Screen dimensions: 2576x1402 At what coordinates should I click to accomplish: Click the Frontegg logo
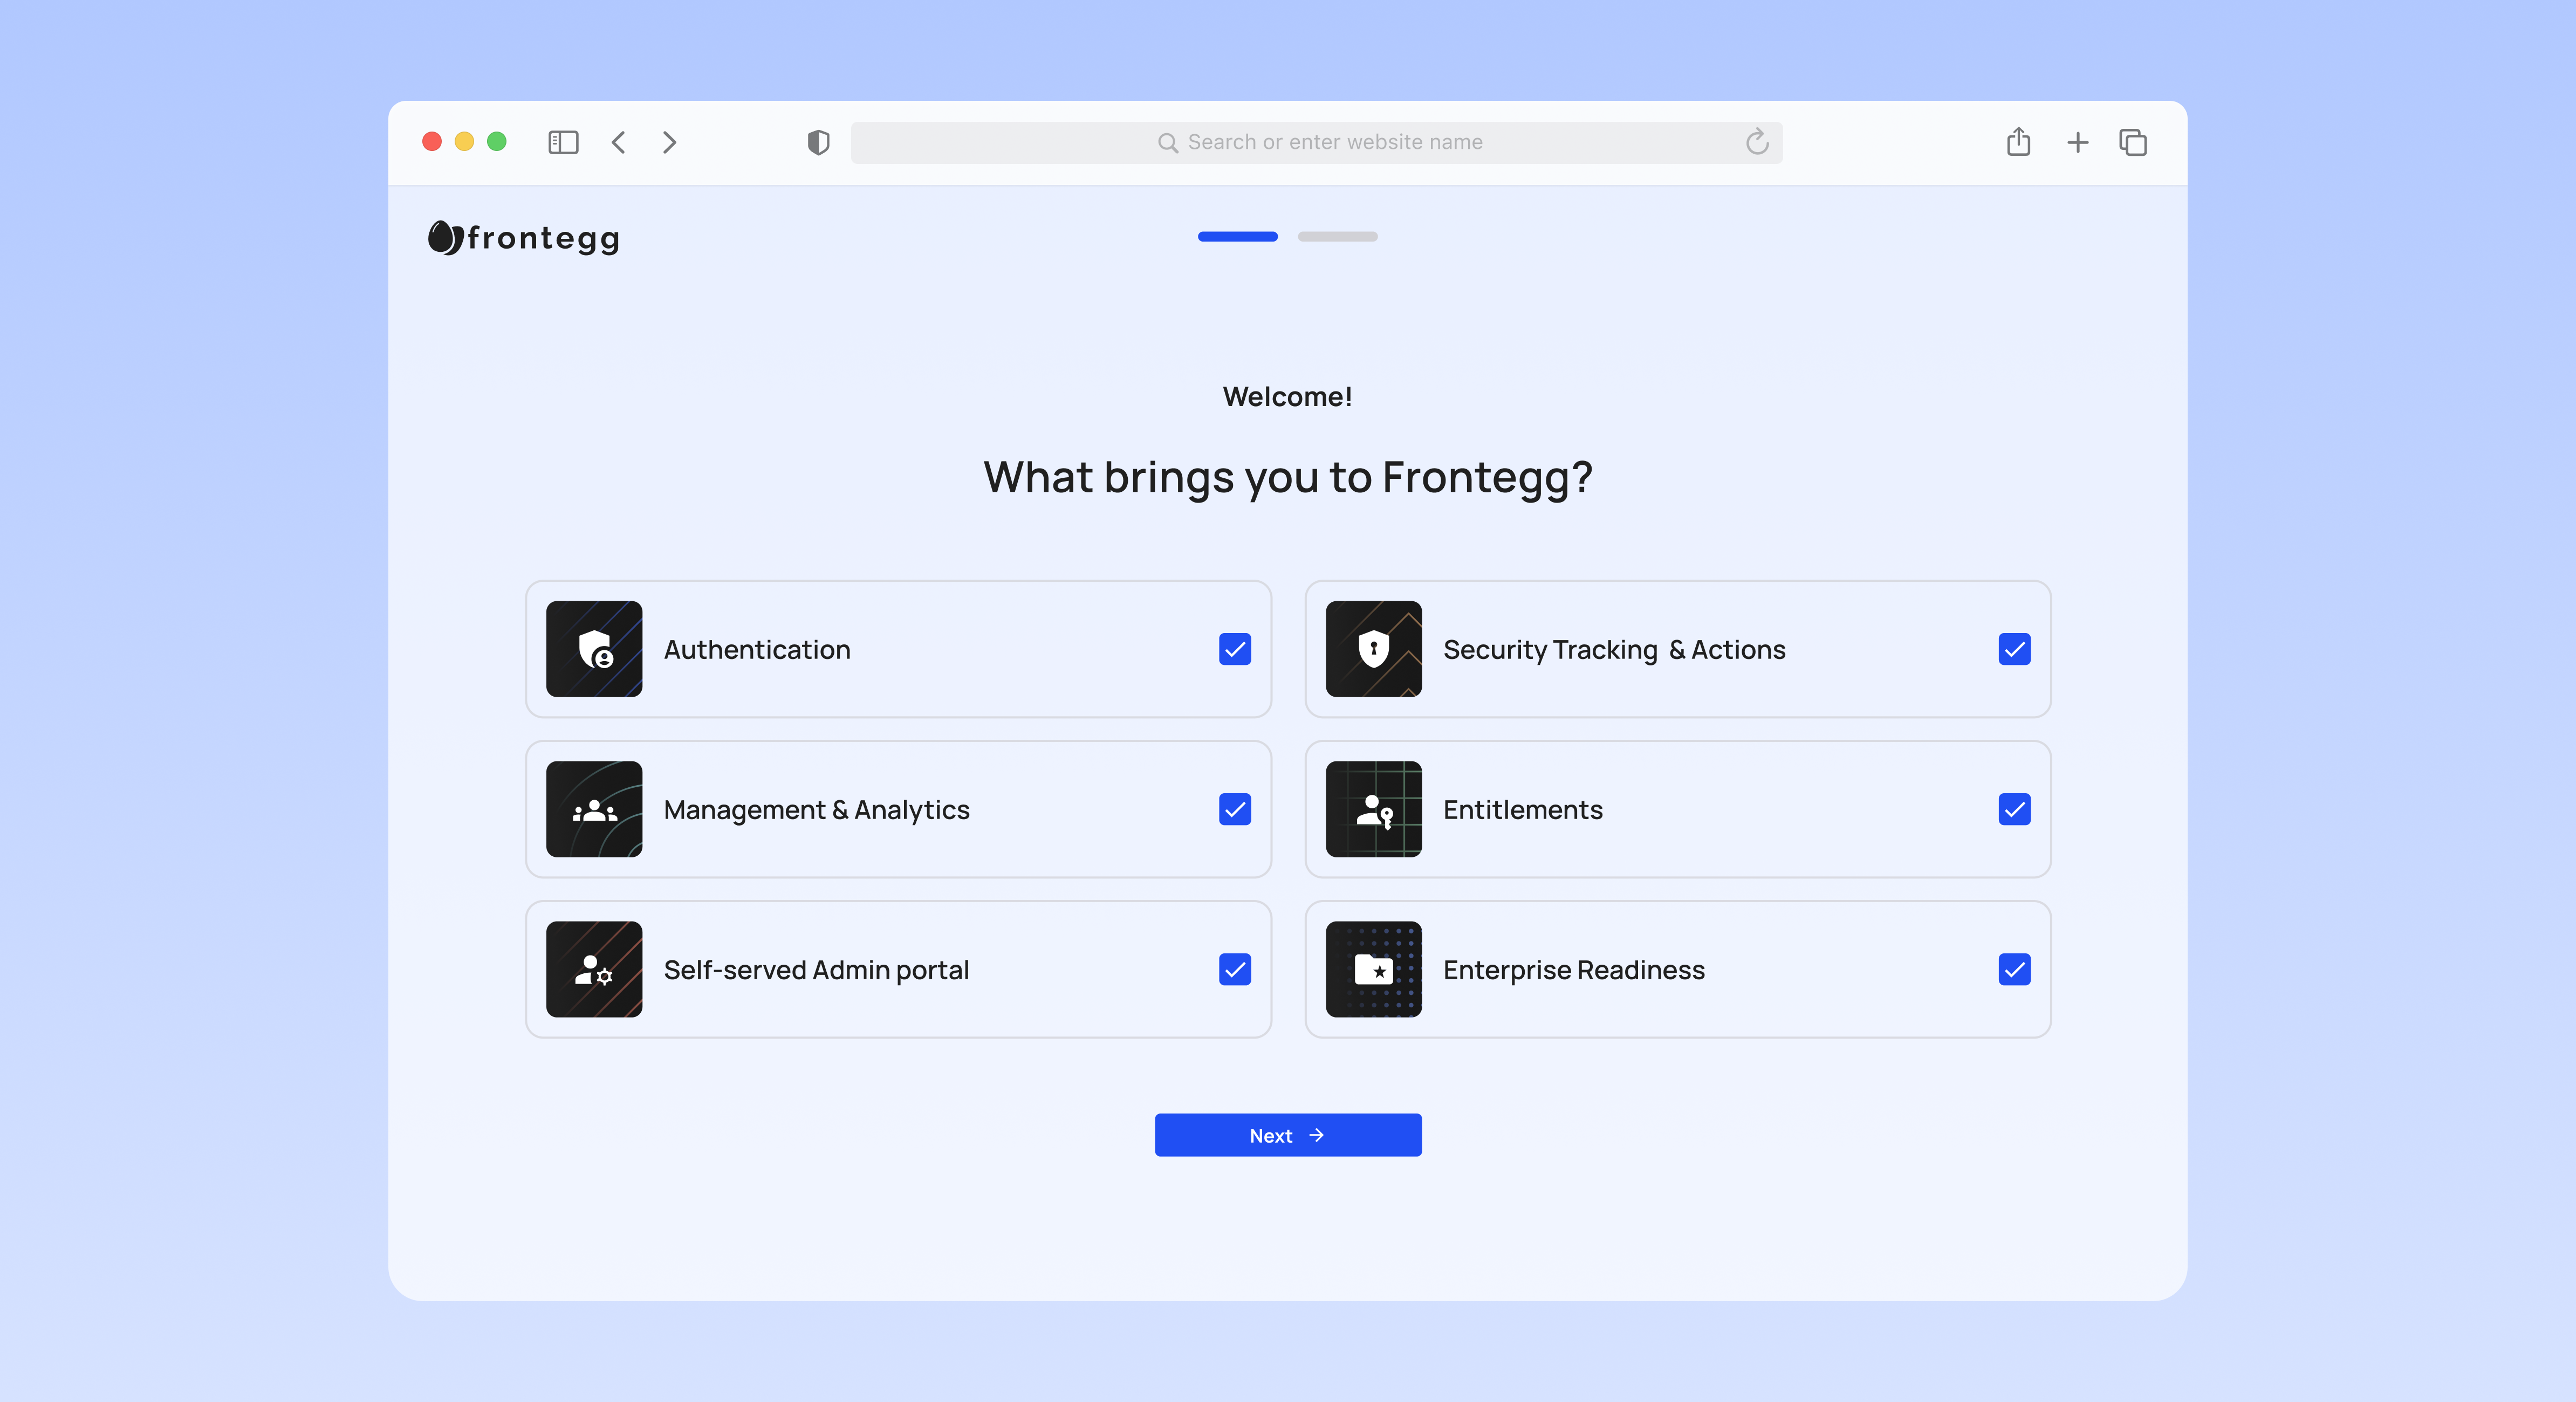[x=522, y=237]
